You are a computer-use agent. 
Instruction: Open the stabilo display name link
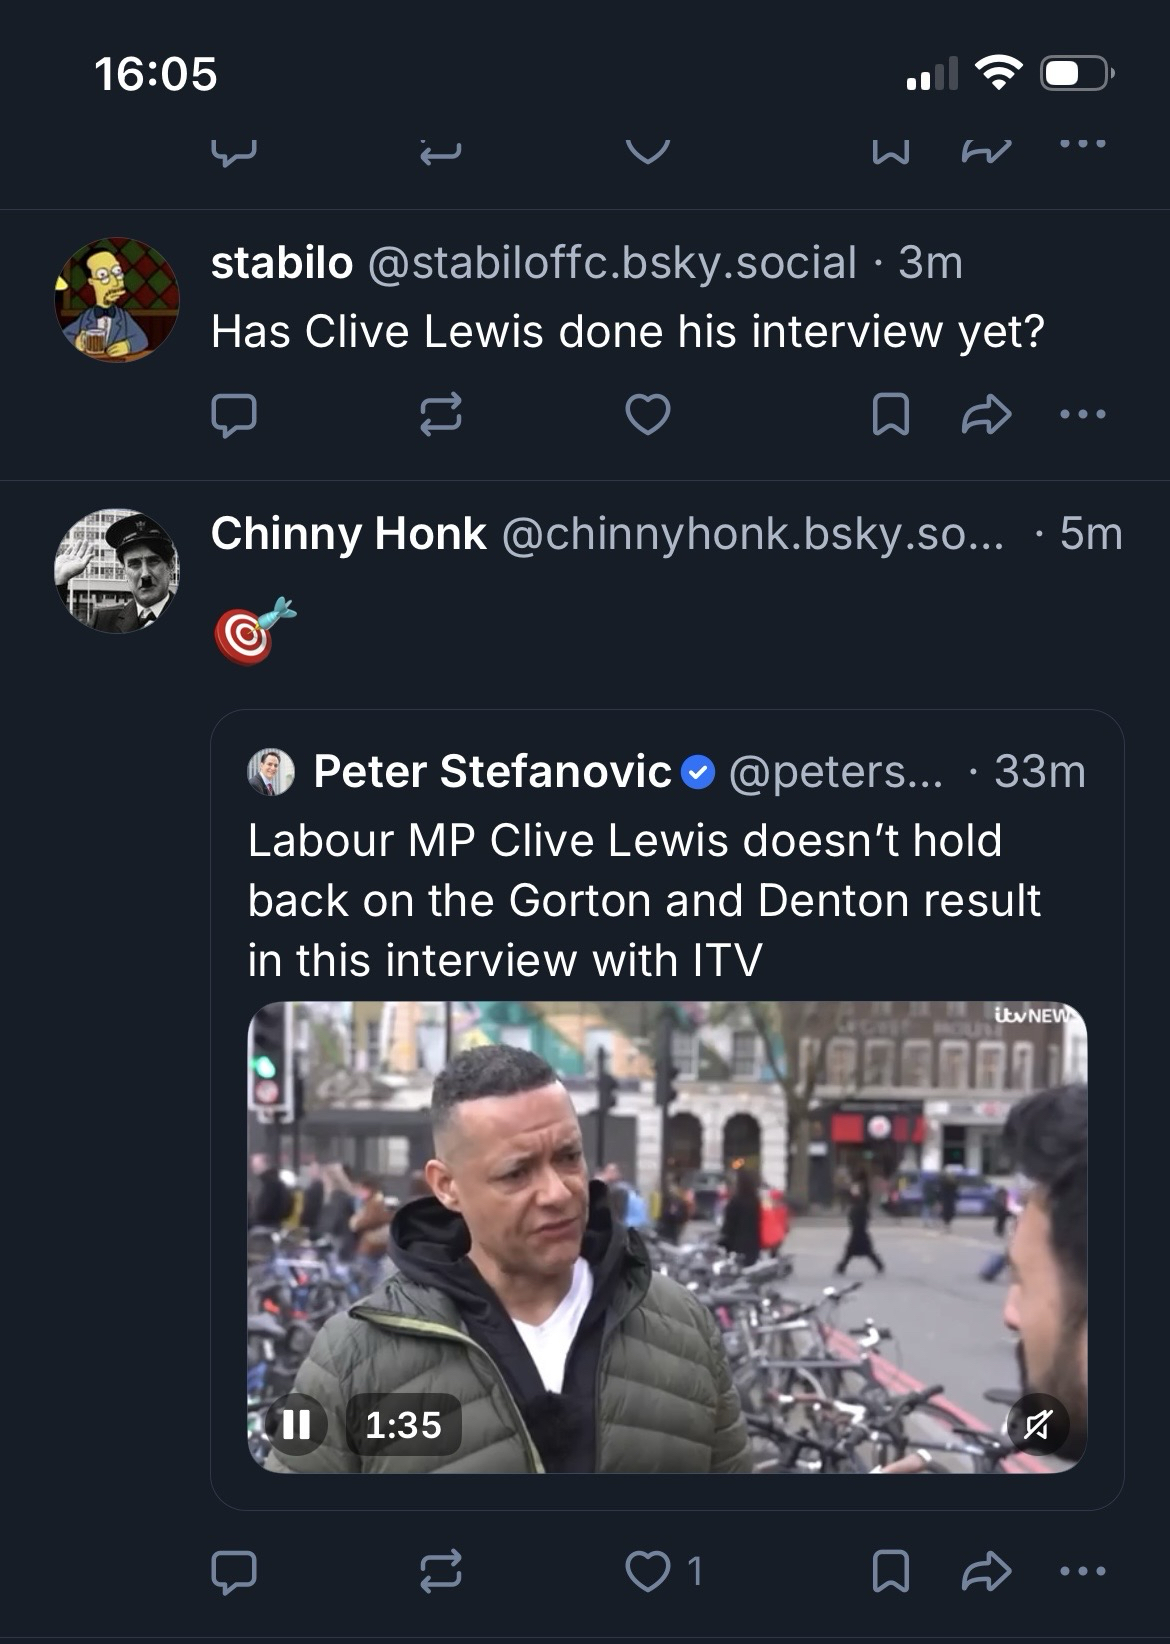tap(281, 263)
